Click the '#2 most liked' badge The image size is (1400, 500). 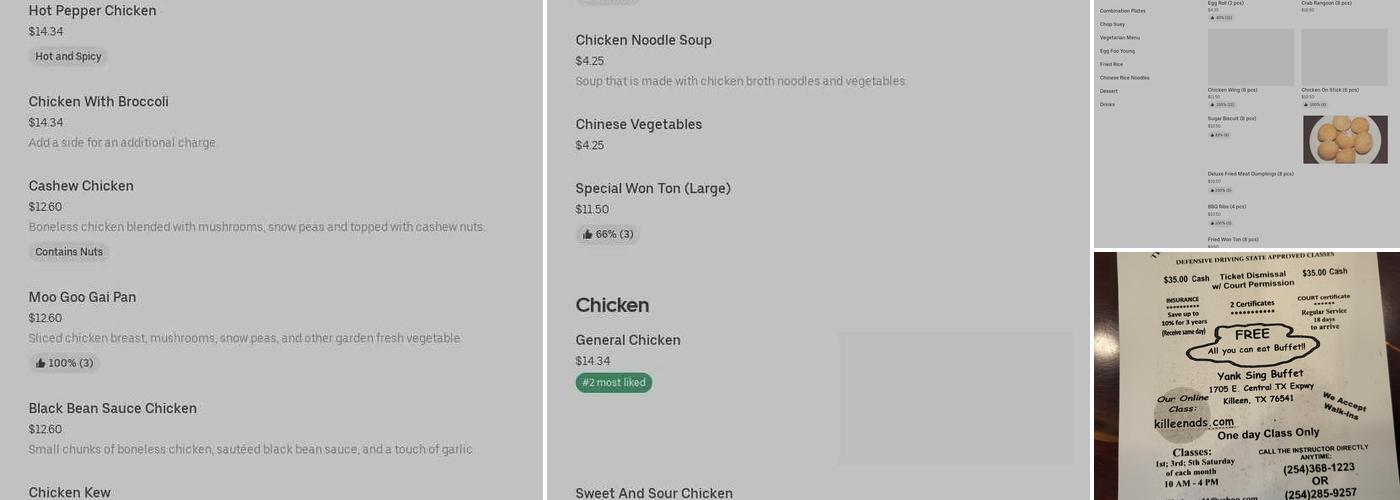[x=614, y=383]
